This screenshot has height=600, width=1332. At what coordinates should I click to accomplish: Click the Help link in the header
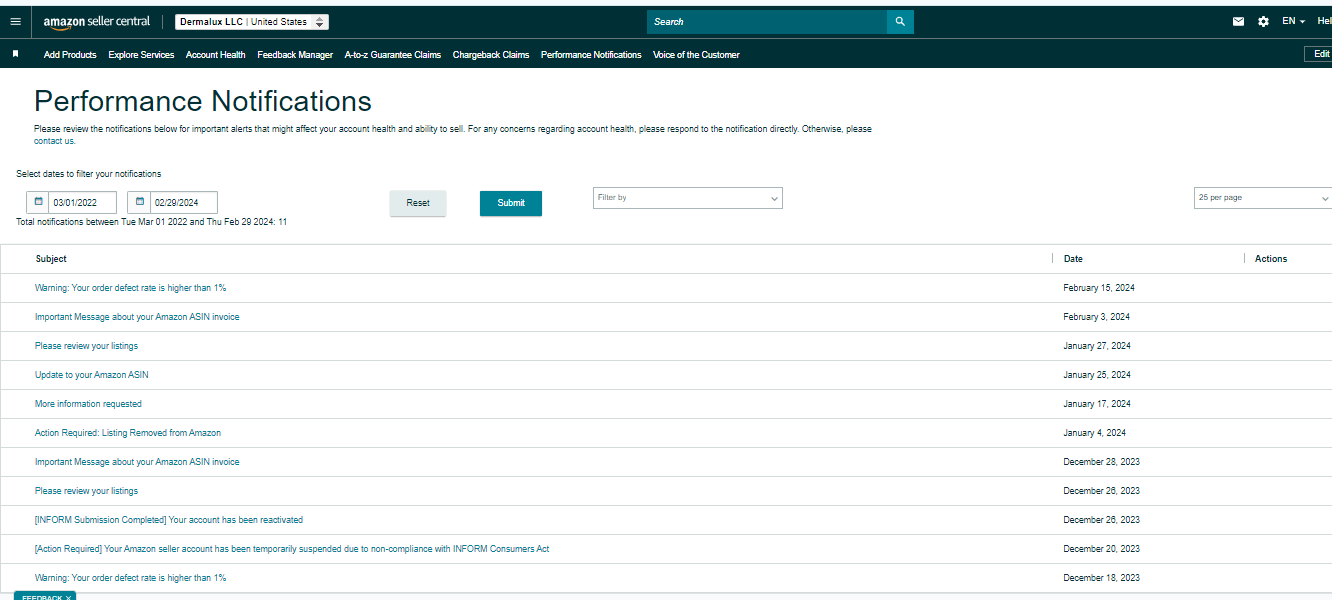click(x=1324, y=21)
